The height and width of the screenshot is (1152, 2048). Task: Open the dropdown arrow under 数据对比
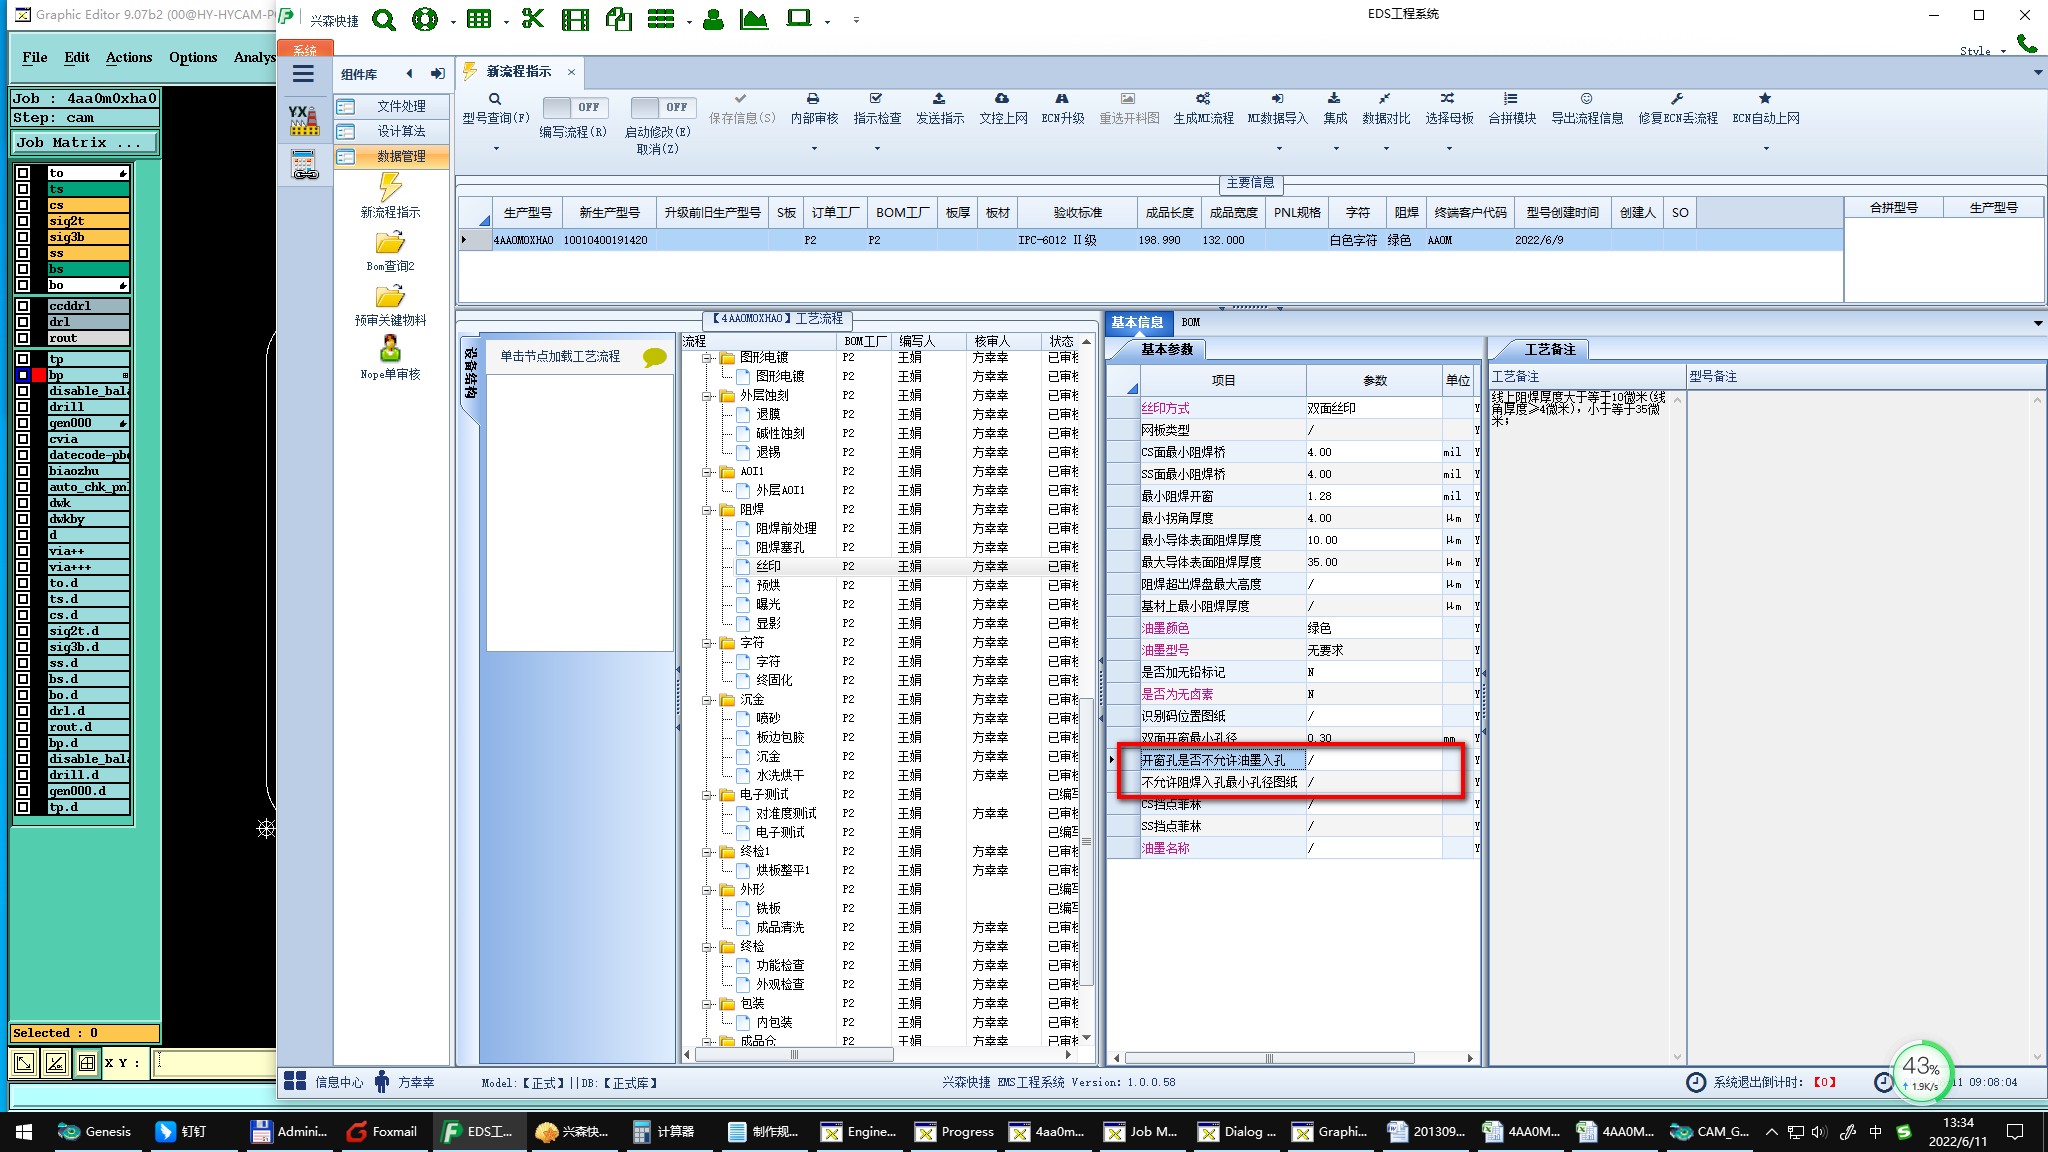coord(1386,148)
